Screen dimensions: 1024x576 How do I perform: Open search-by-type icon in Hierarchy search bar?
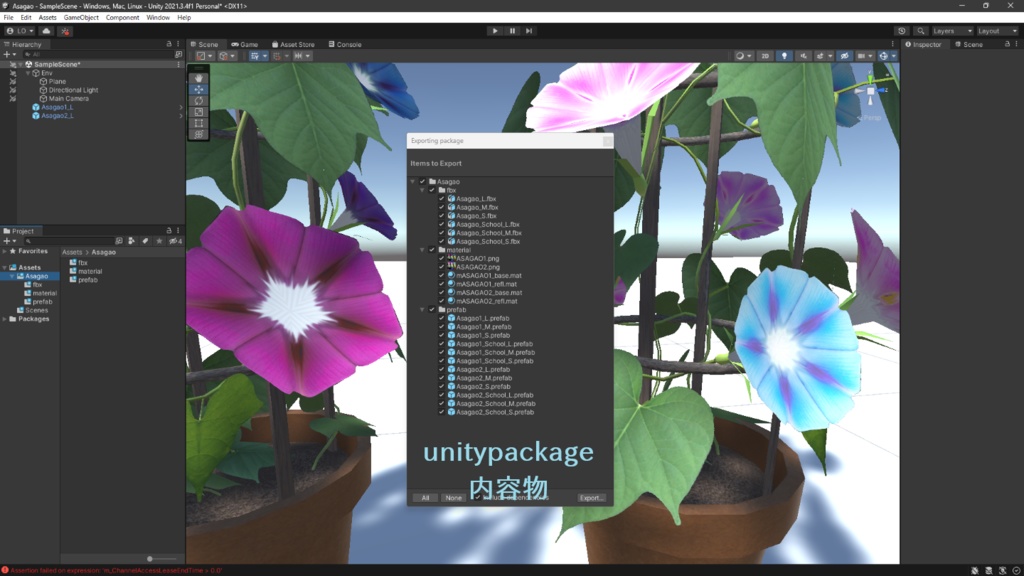pyautogui.click(x=178, y=55)
